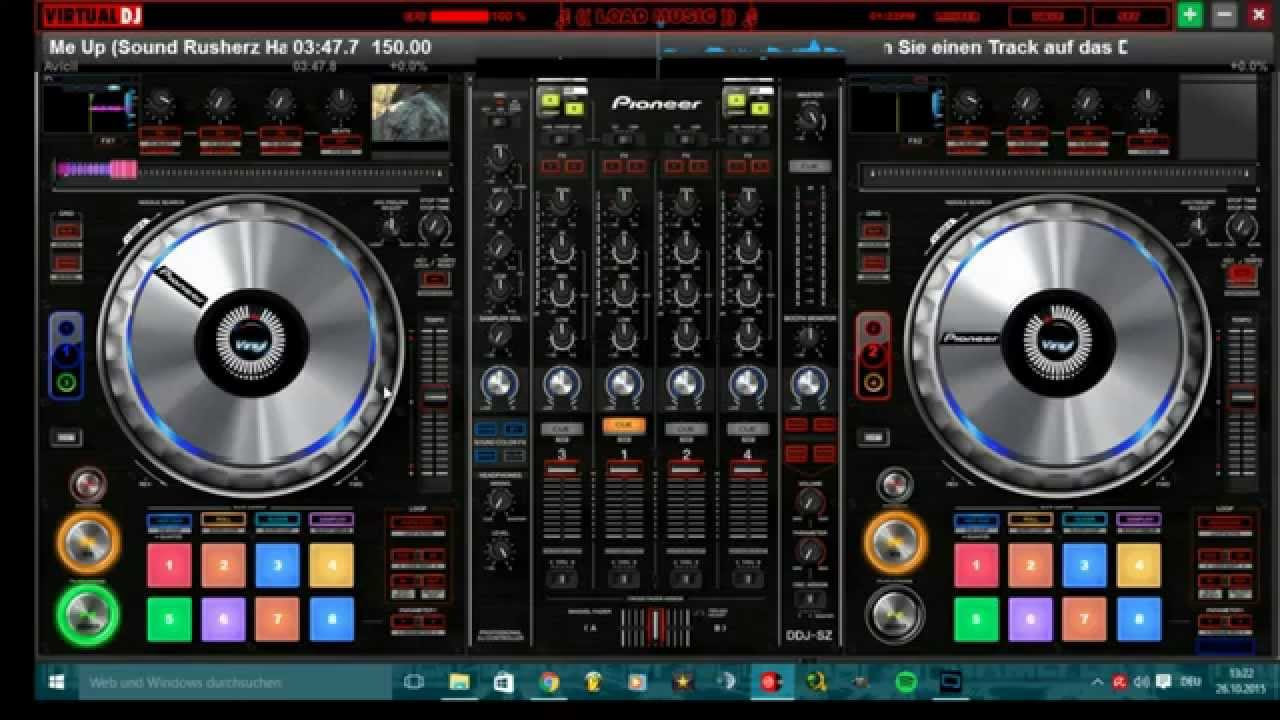Switch left deck pads to Roll mode
This screenshot has width=1280, height=720.
pos(223,520)
